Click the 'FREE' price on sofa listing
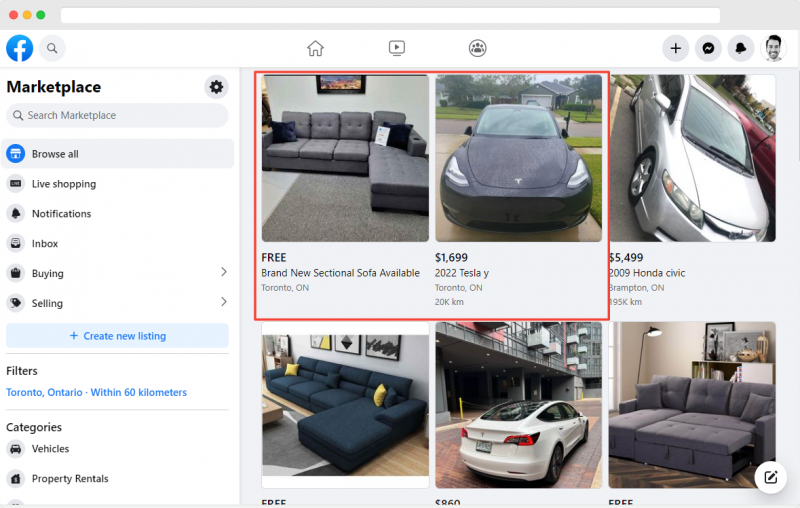Viewport: 800px width, 508px height. [274, 258]
